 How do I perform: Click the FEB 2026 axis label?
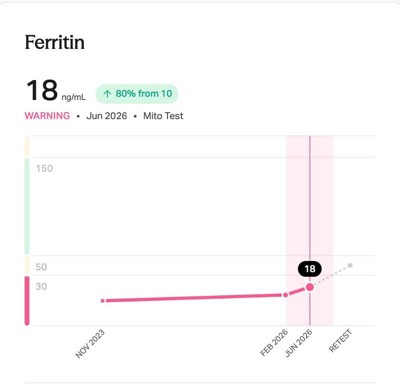tap(274, 343)
